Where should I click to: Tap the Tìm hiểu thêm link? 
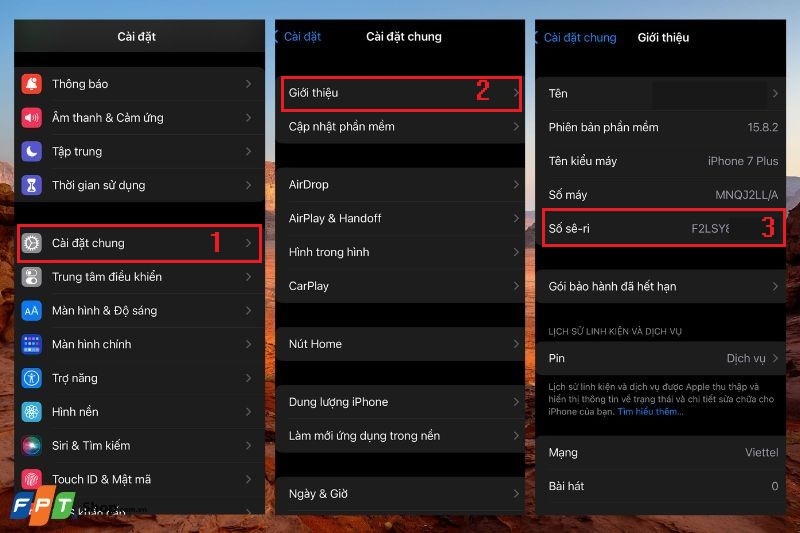650,412
